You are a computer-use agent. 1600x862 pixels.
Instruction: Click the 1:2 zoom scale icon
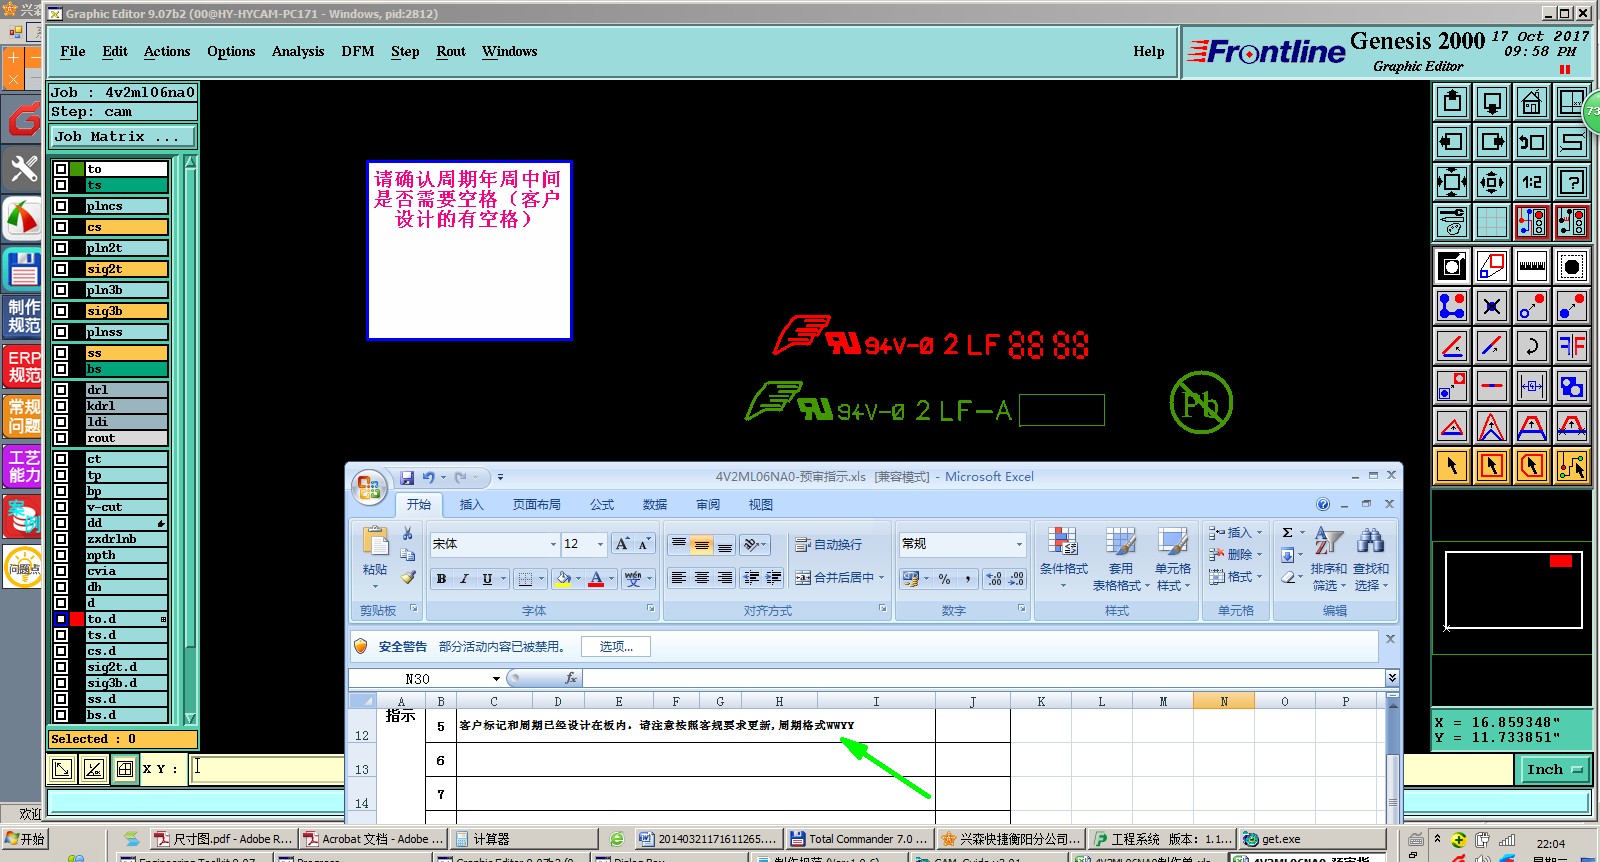click(1532, 182)
